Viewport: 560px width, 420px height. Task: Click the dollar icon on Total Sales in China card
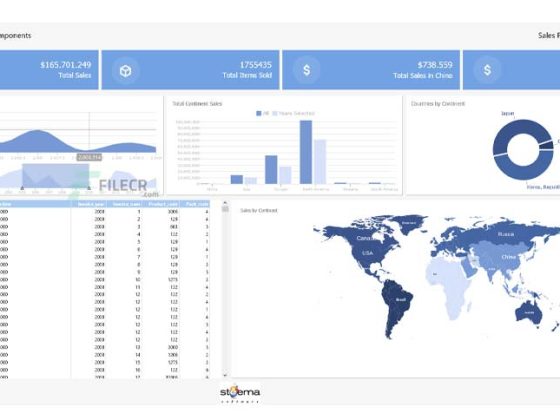pyautogui.click(x=306, y=70)
